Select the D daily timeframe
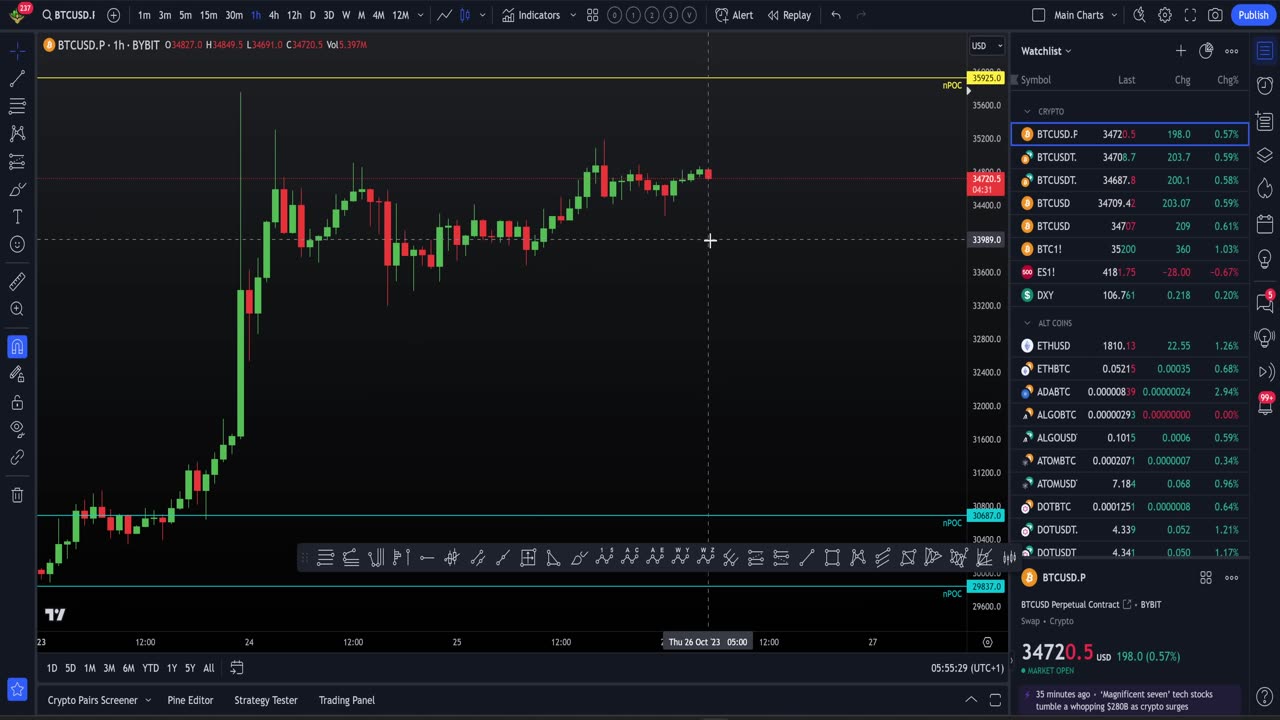Screen dimensions: 1280x720 pos(312,15)
